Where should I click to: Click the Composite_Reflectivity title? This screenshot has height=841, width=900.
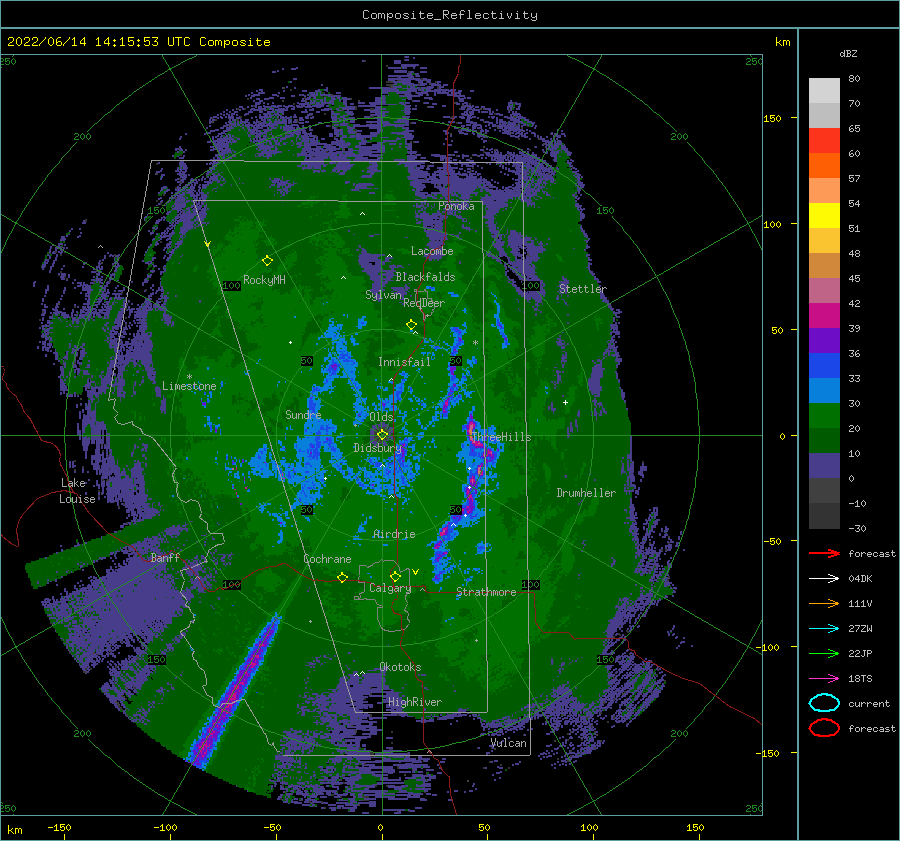[x=449, y=15]
